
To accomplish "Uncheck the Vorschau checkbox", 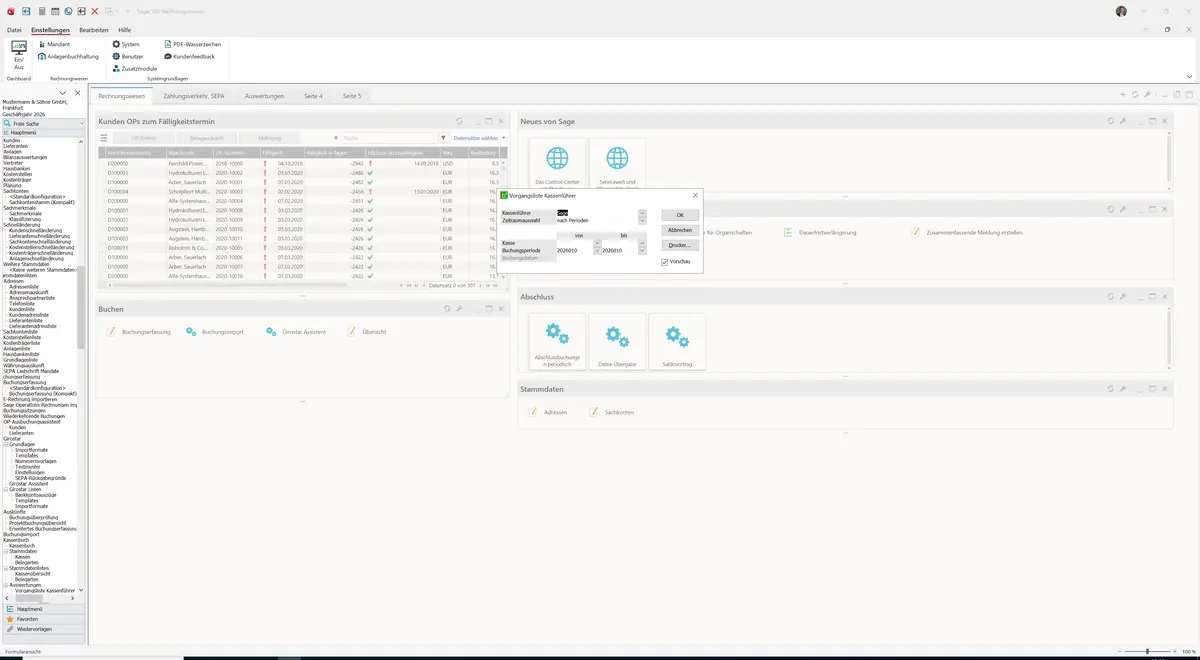I will coord(665,262).
